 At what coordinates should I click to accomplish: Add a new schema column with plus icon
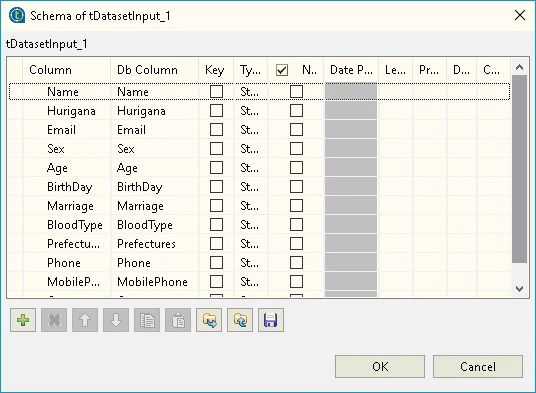pyautogui.click(x=23, y=320)
